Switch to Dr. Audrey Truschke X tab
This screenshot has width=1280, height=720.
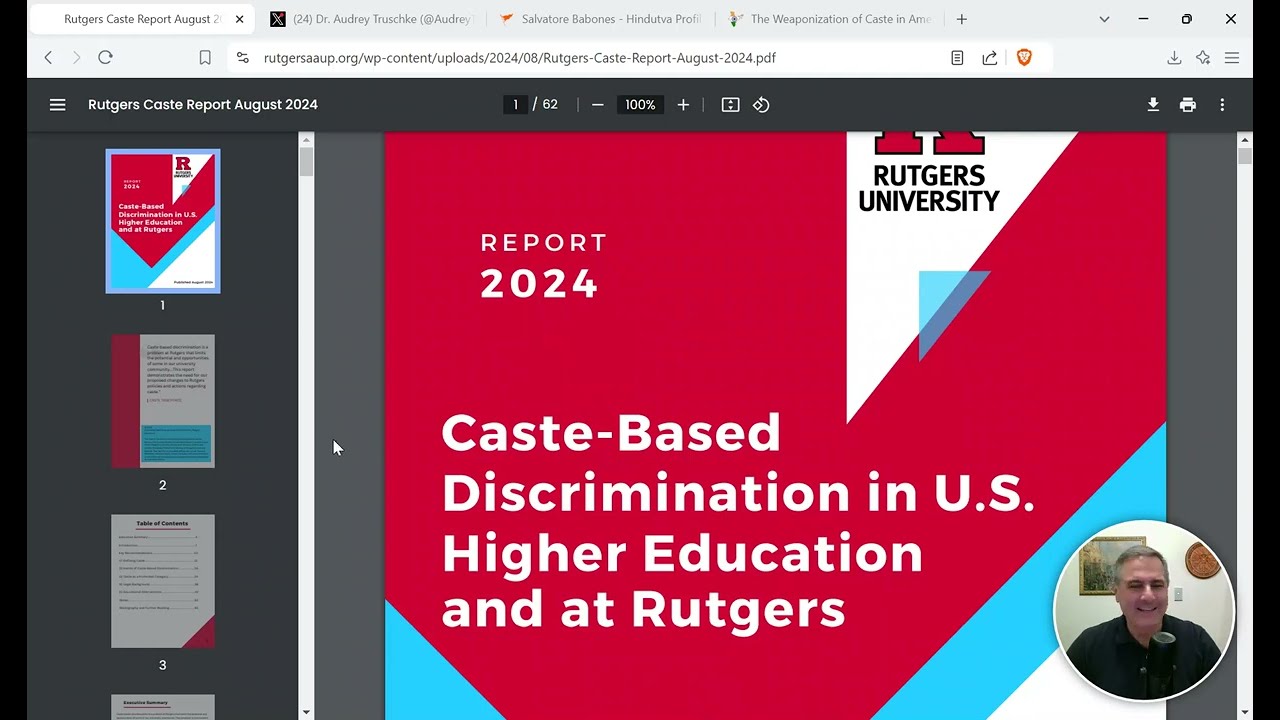click(x=371, y=19)
